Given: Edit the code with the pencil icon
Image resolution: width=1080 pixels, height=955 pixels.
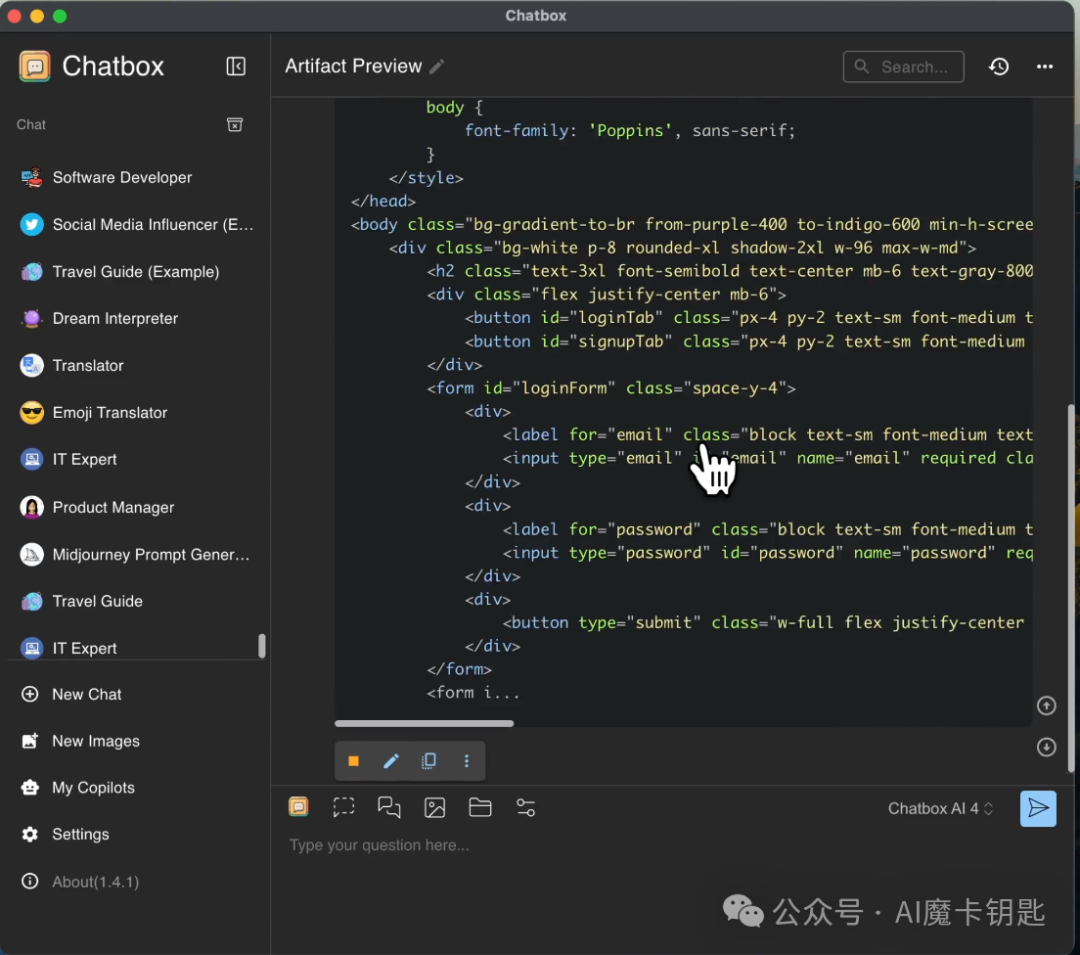Looking at the screenshot, I should pyautogui.click(x=390, y=761).
